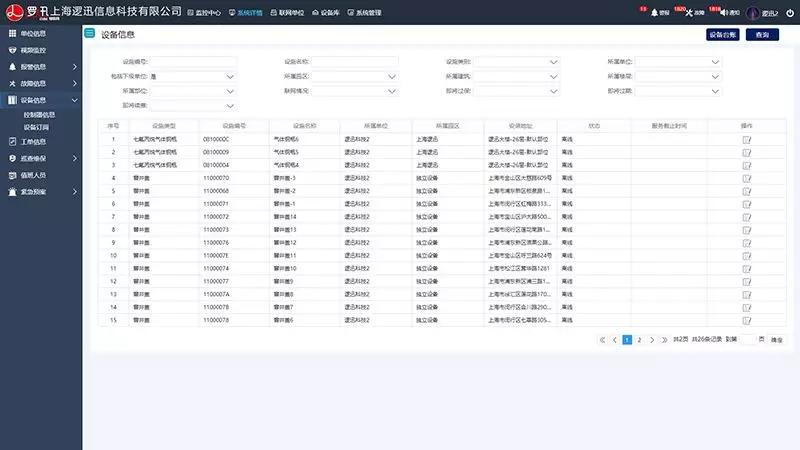Go to the last page arrow

[664, 340]
